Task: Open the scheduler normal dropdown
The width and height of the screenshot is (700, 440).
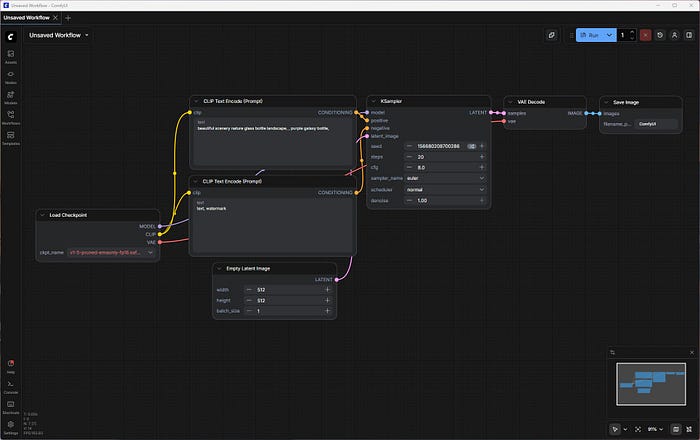Action: click(445, 190)
